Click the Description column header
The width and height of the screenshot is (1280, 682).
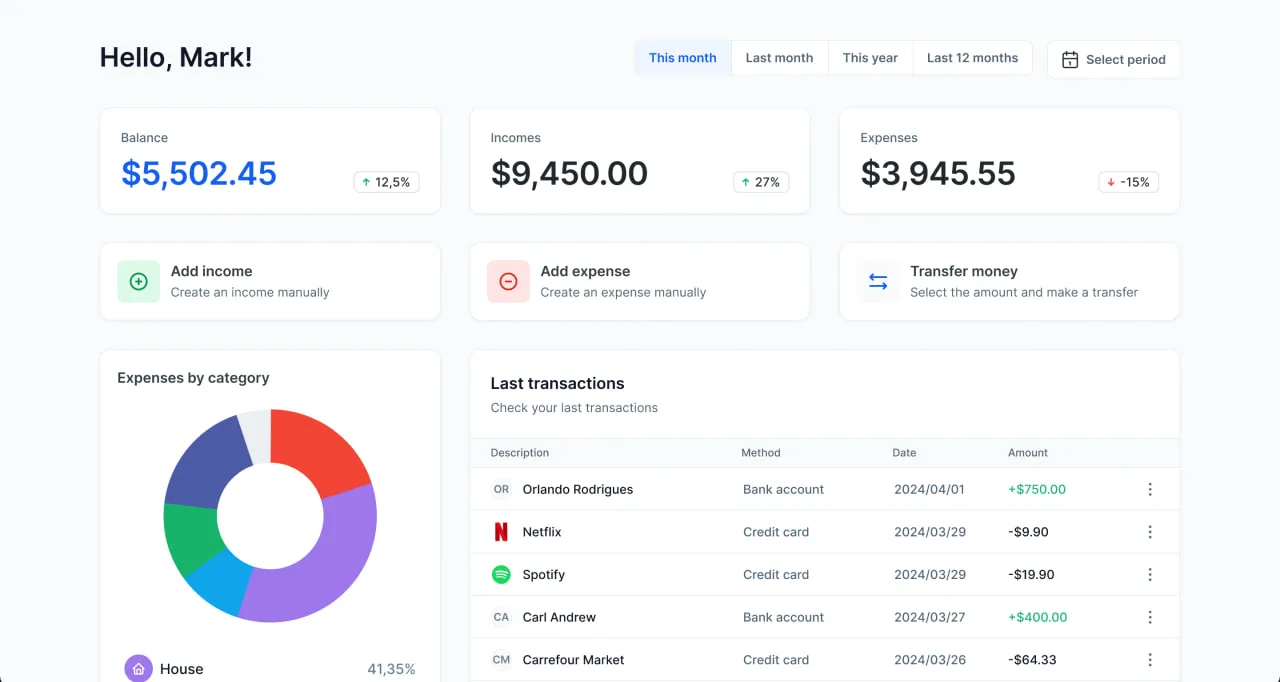click(x=520, y=453)
